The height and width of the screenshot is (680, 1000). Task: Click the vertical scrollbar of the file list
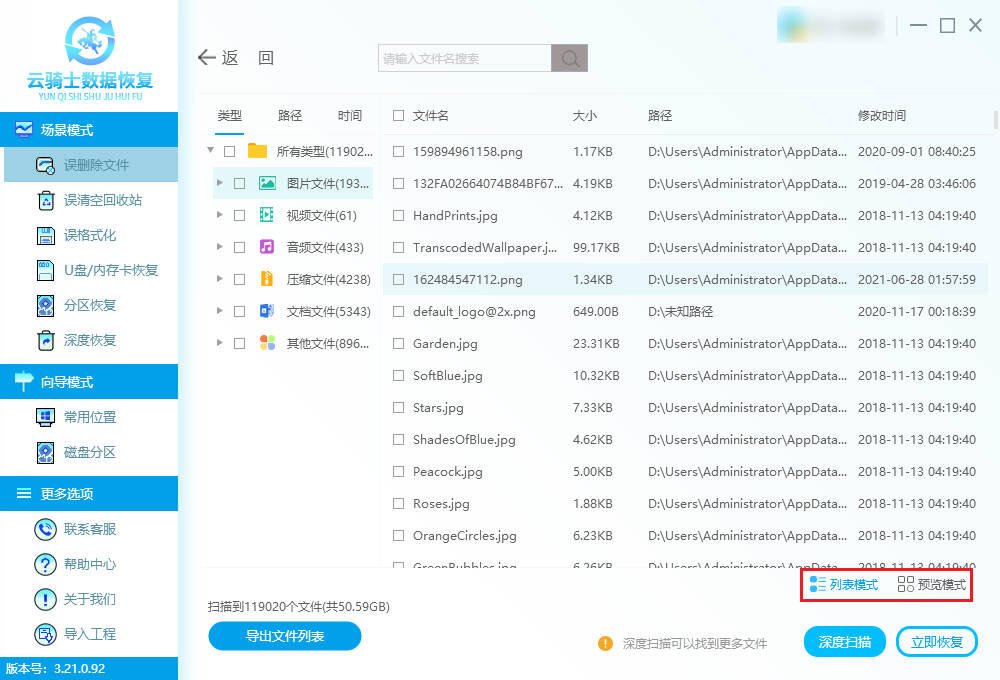pyautogui.click(x=996, y=119)
